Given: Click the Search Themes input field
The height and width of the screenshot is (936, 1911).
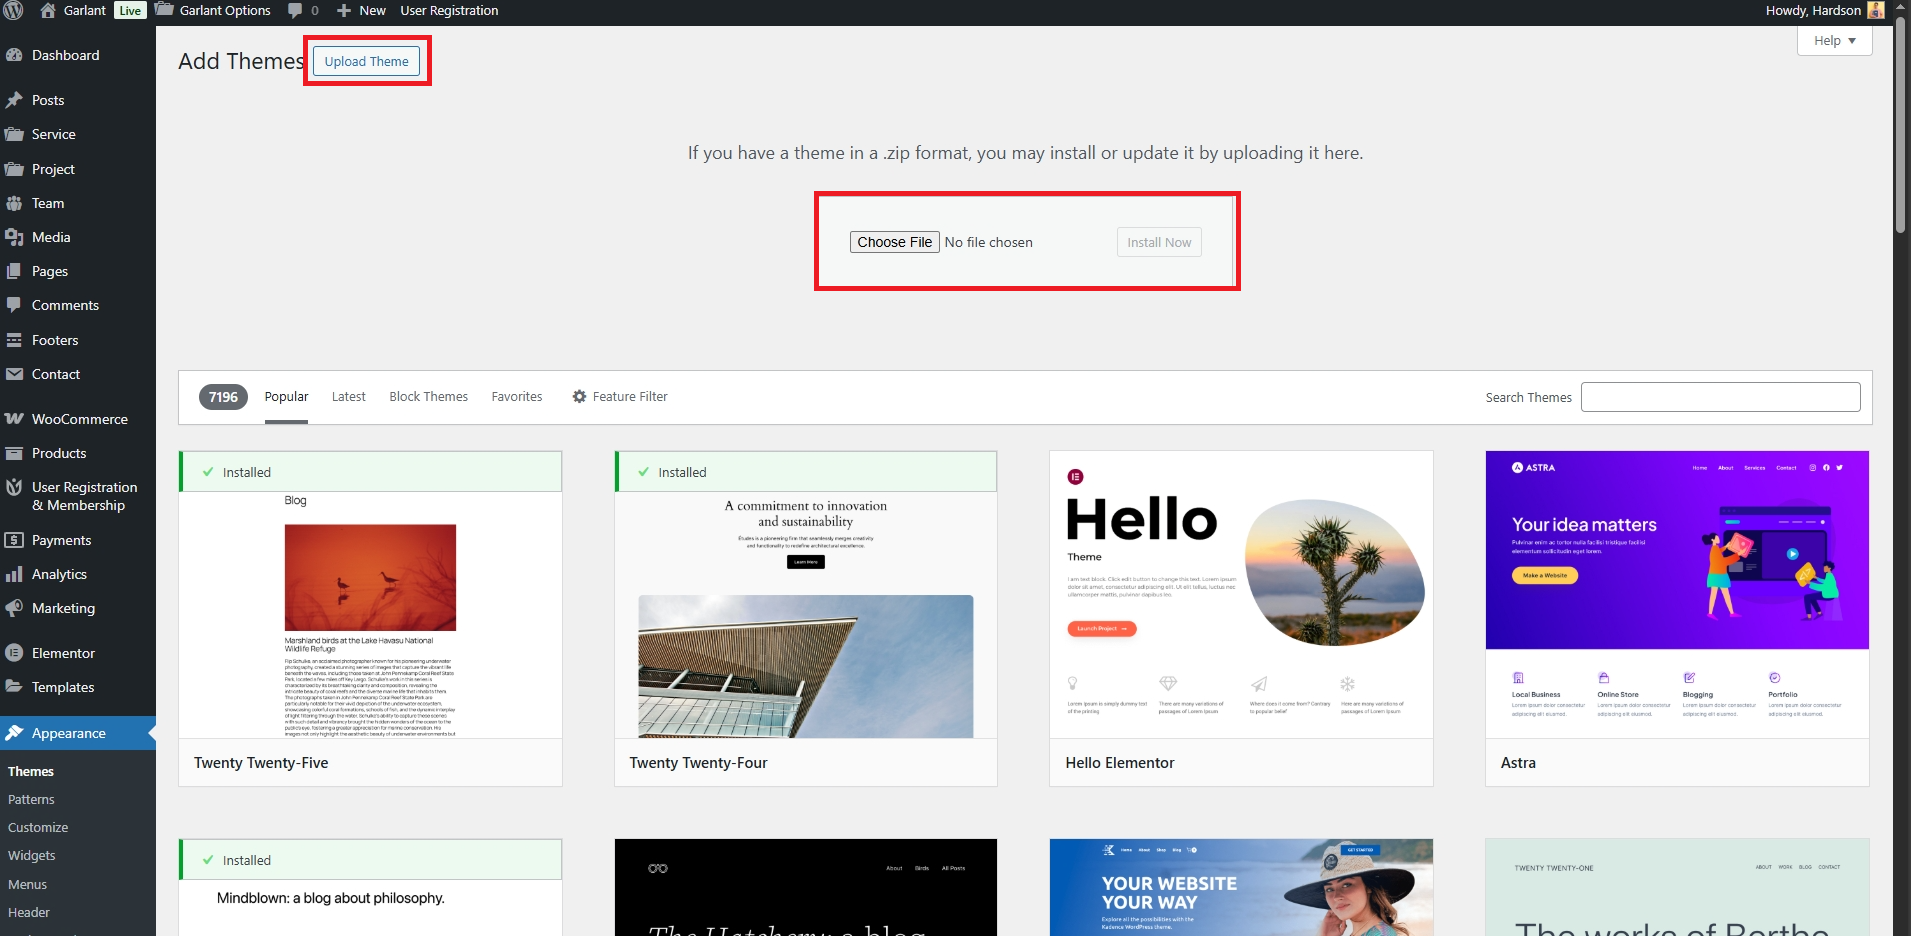Looking at the screenshot, I should tap(1720, 397).
